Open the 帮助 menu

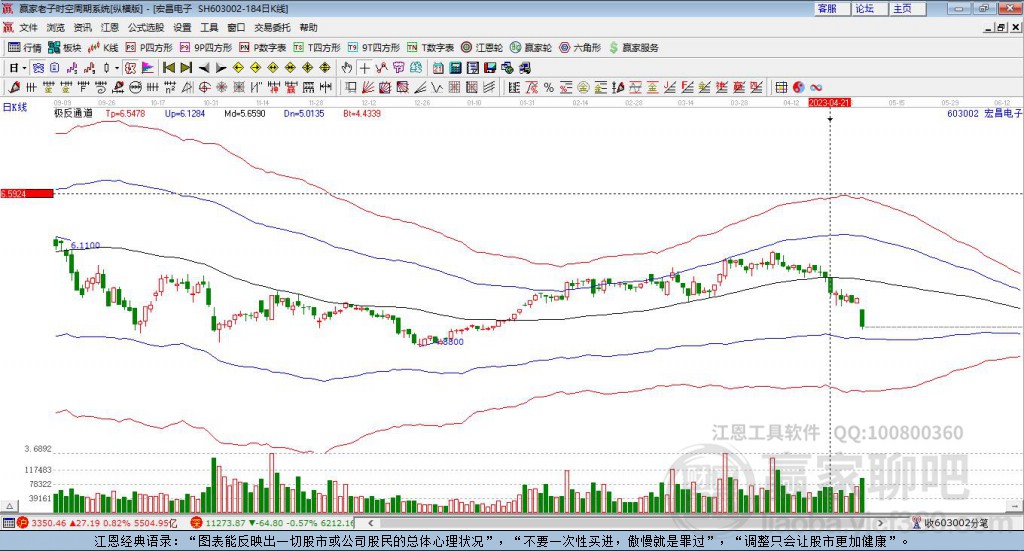(x=308, y=27)
